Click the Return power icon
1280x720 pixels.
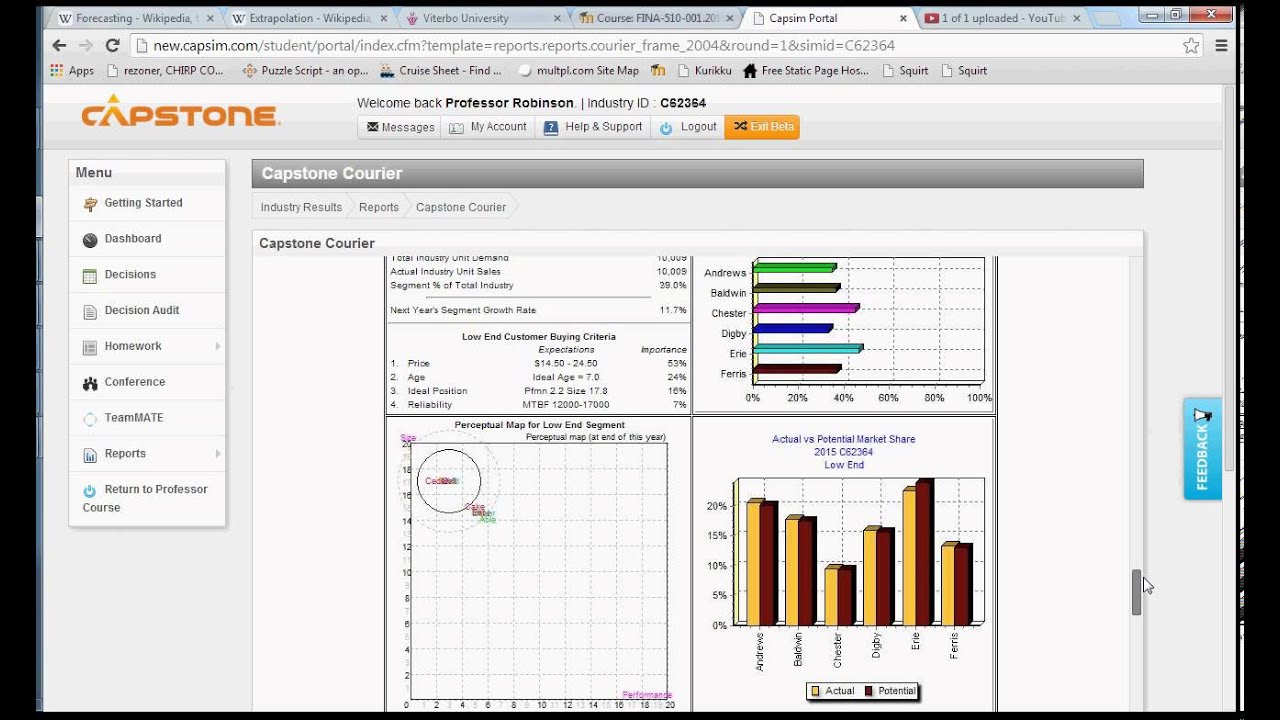pyautogui.click(x=90, y=491)
